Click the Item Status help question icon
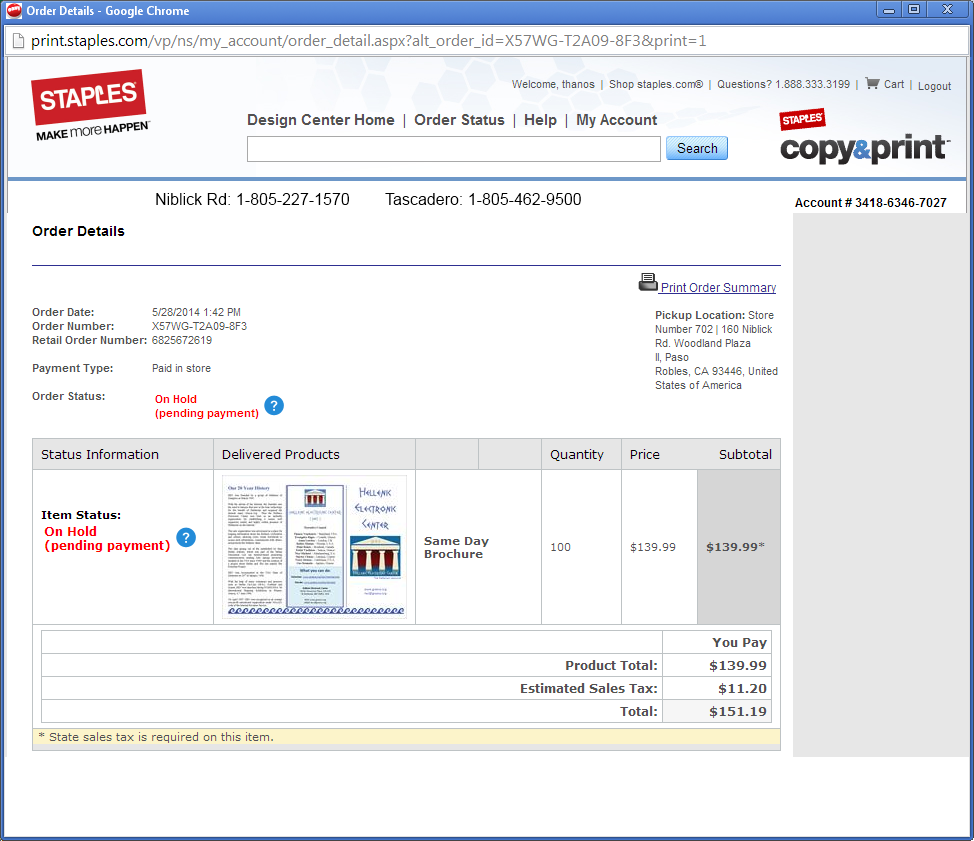This screenshot has width=974, height=841. coord(186,537)
